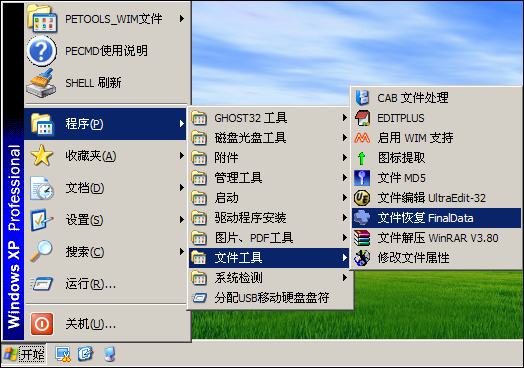This screenshot has width=524, height=368.
Task: Open the 附件 submenu
Action: click(x=269, y=158)
